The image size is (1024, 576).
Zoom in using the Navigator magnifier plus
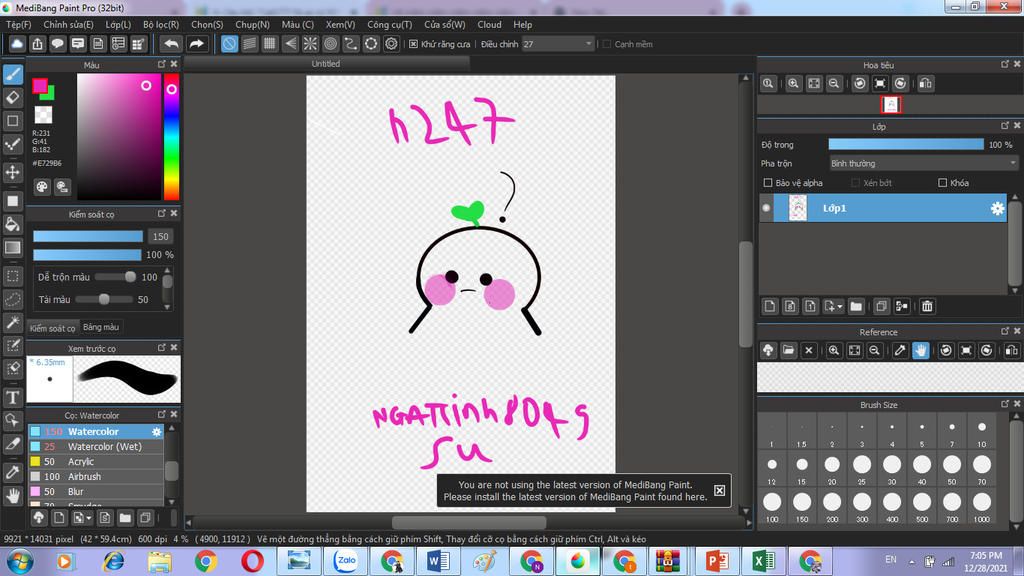[793, 84]
